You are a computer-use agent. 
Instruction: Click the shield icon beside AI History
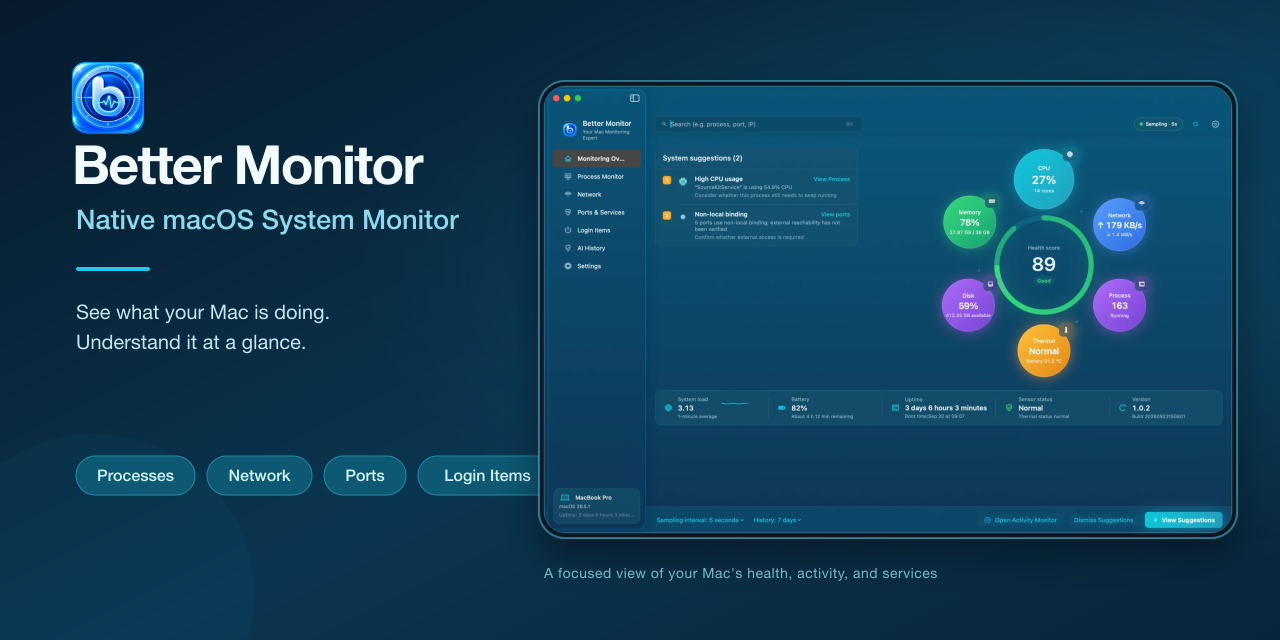click(568, 248)
